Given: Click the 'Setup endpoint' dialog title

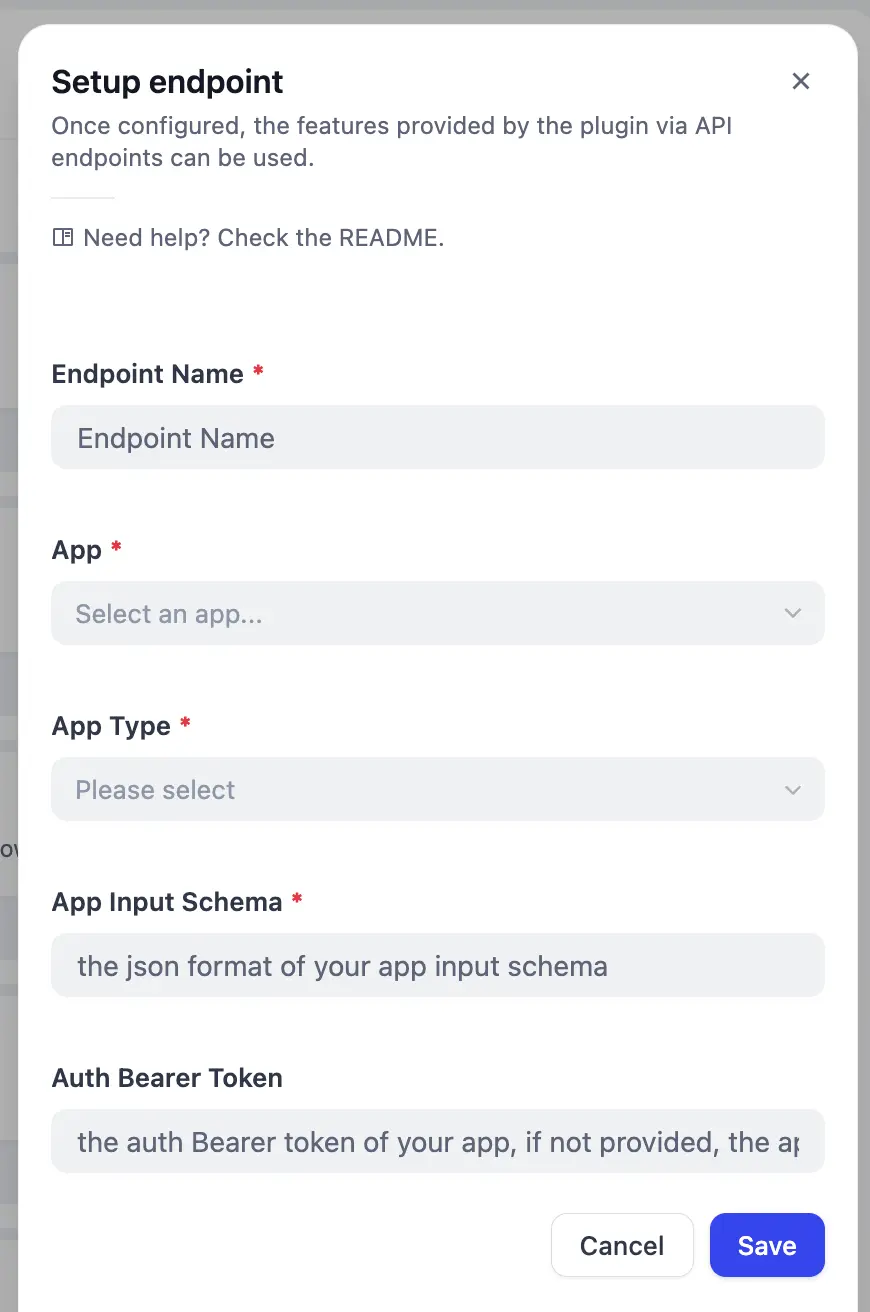Looking at the screenshot, I should 168,82.
